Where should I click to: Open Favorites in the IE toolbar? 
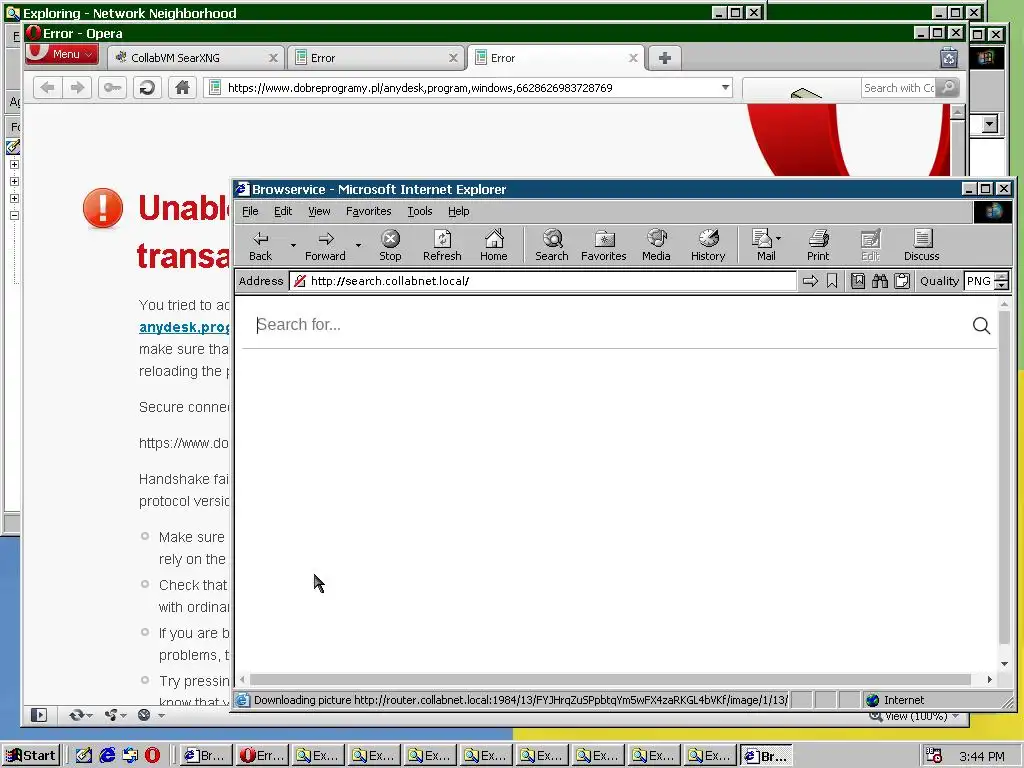pyautogui.click(x=603, y=245)
